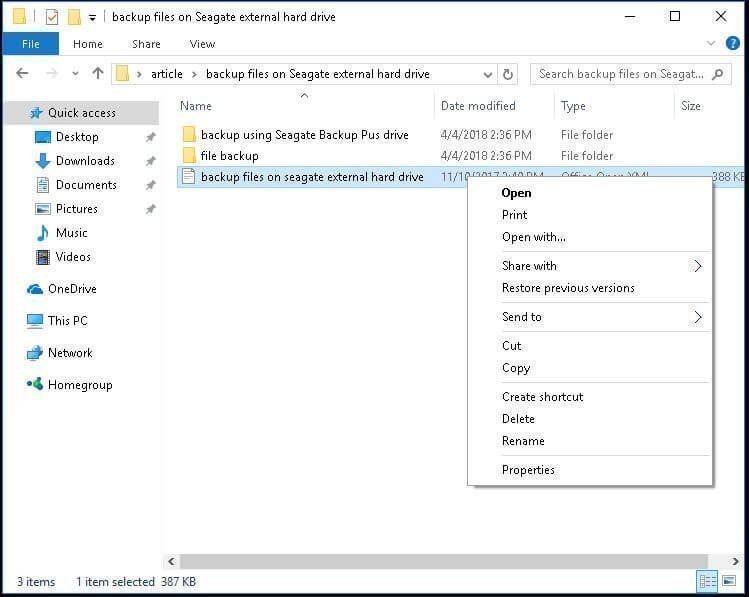Image resolution: width=749 pixels, height=597 pixels.
Task: Switch to Details view in status bar
Action: point(707,581)
